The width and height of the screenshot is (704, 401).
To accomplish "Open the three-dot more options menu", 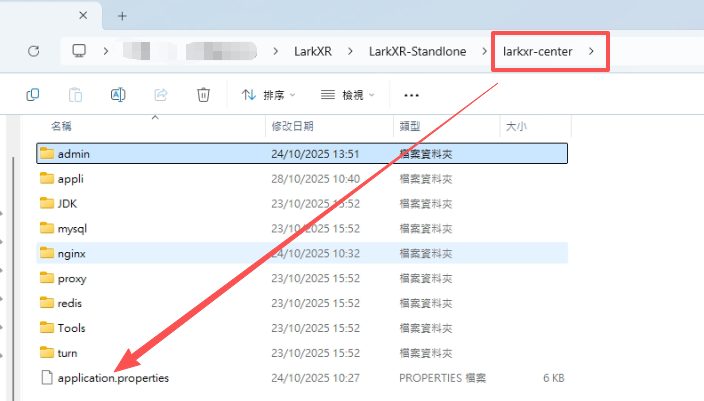I will click(x=410, y=95).
